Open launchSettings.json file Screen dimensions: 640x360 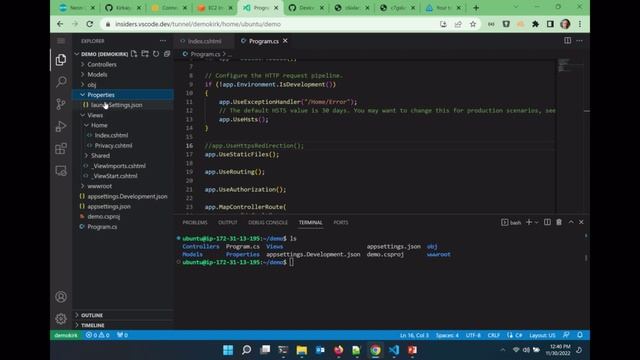tap(116, 105)
